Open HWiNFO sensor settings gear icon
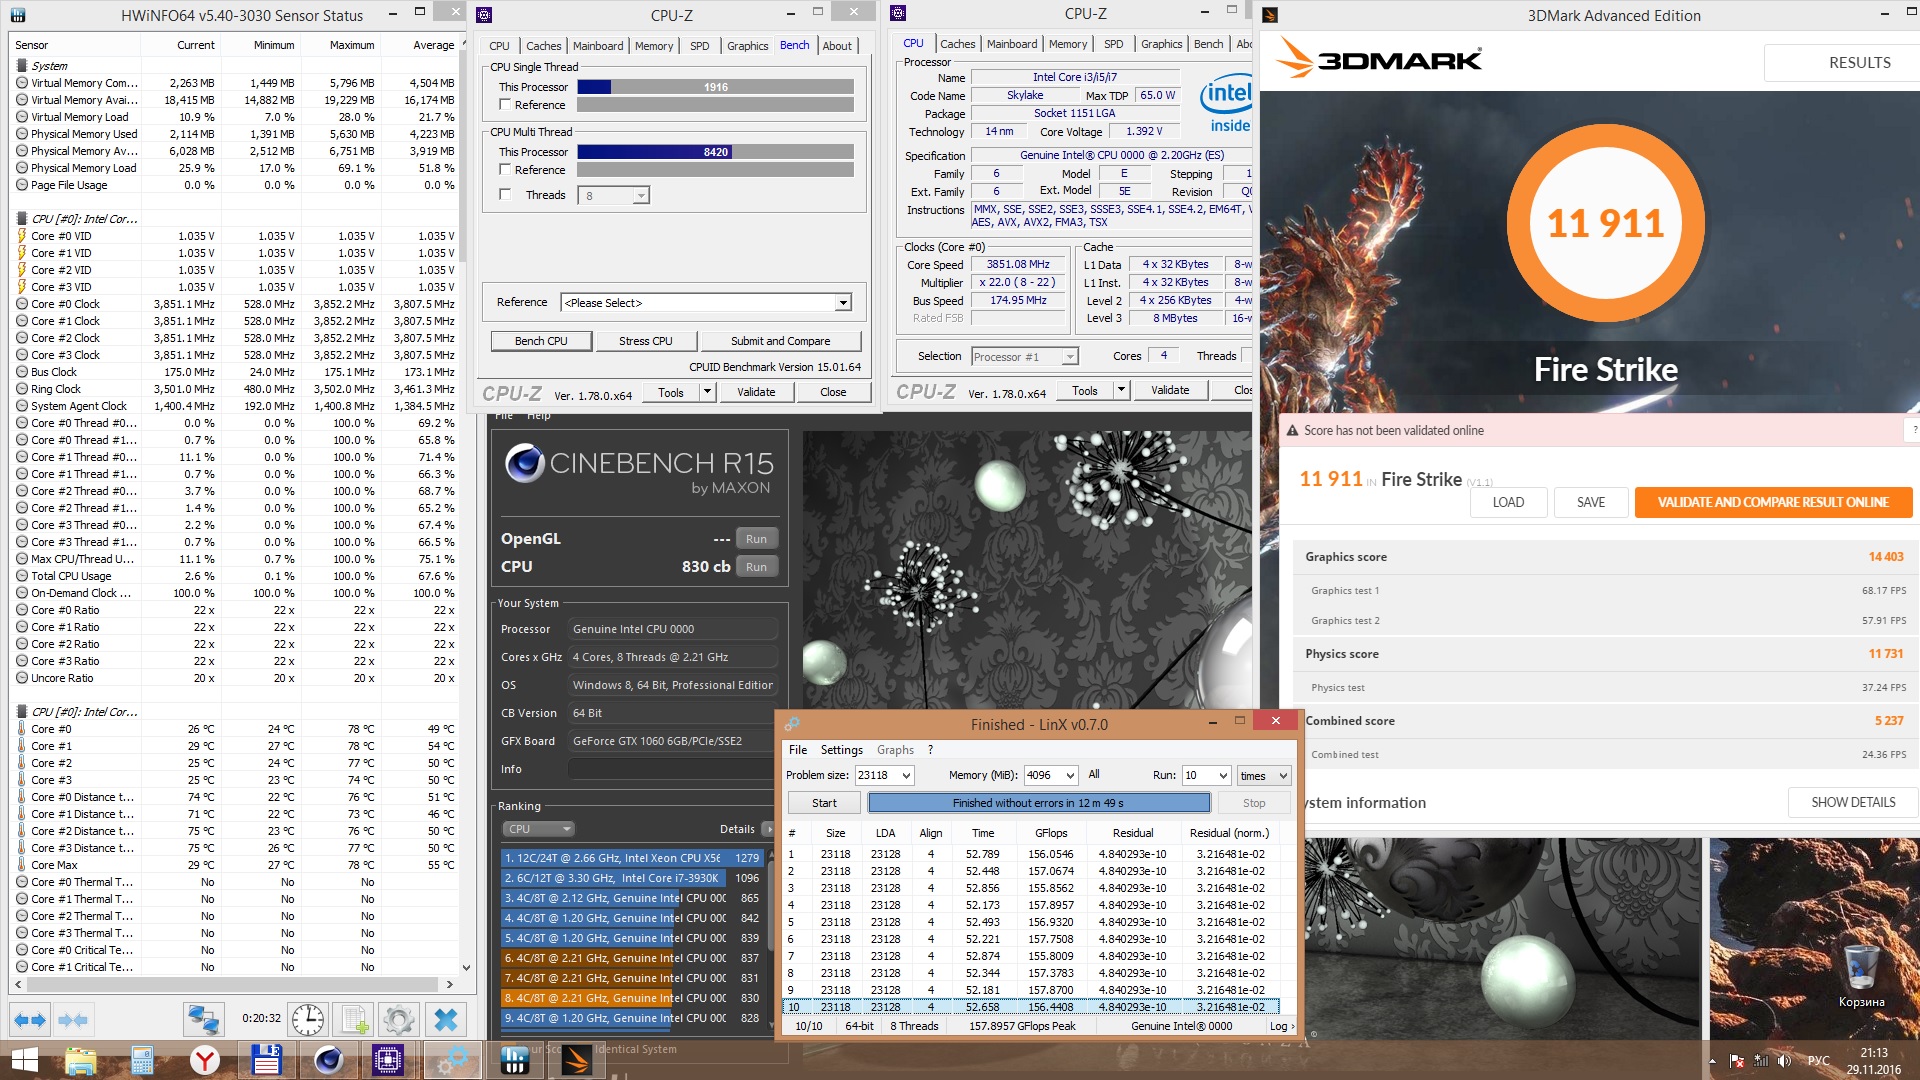Screen dimensions: 1920x1080 tap(399, 1020)
